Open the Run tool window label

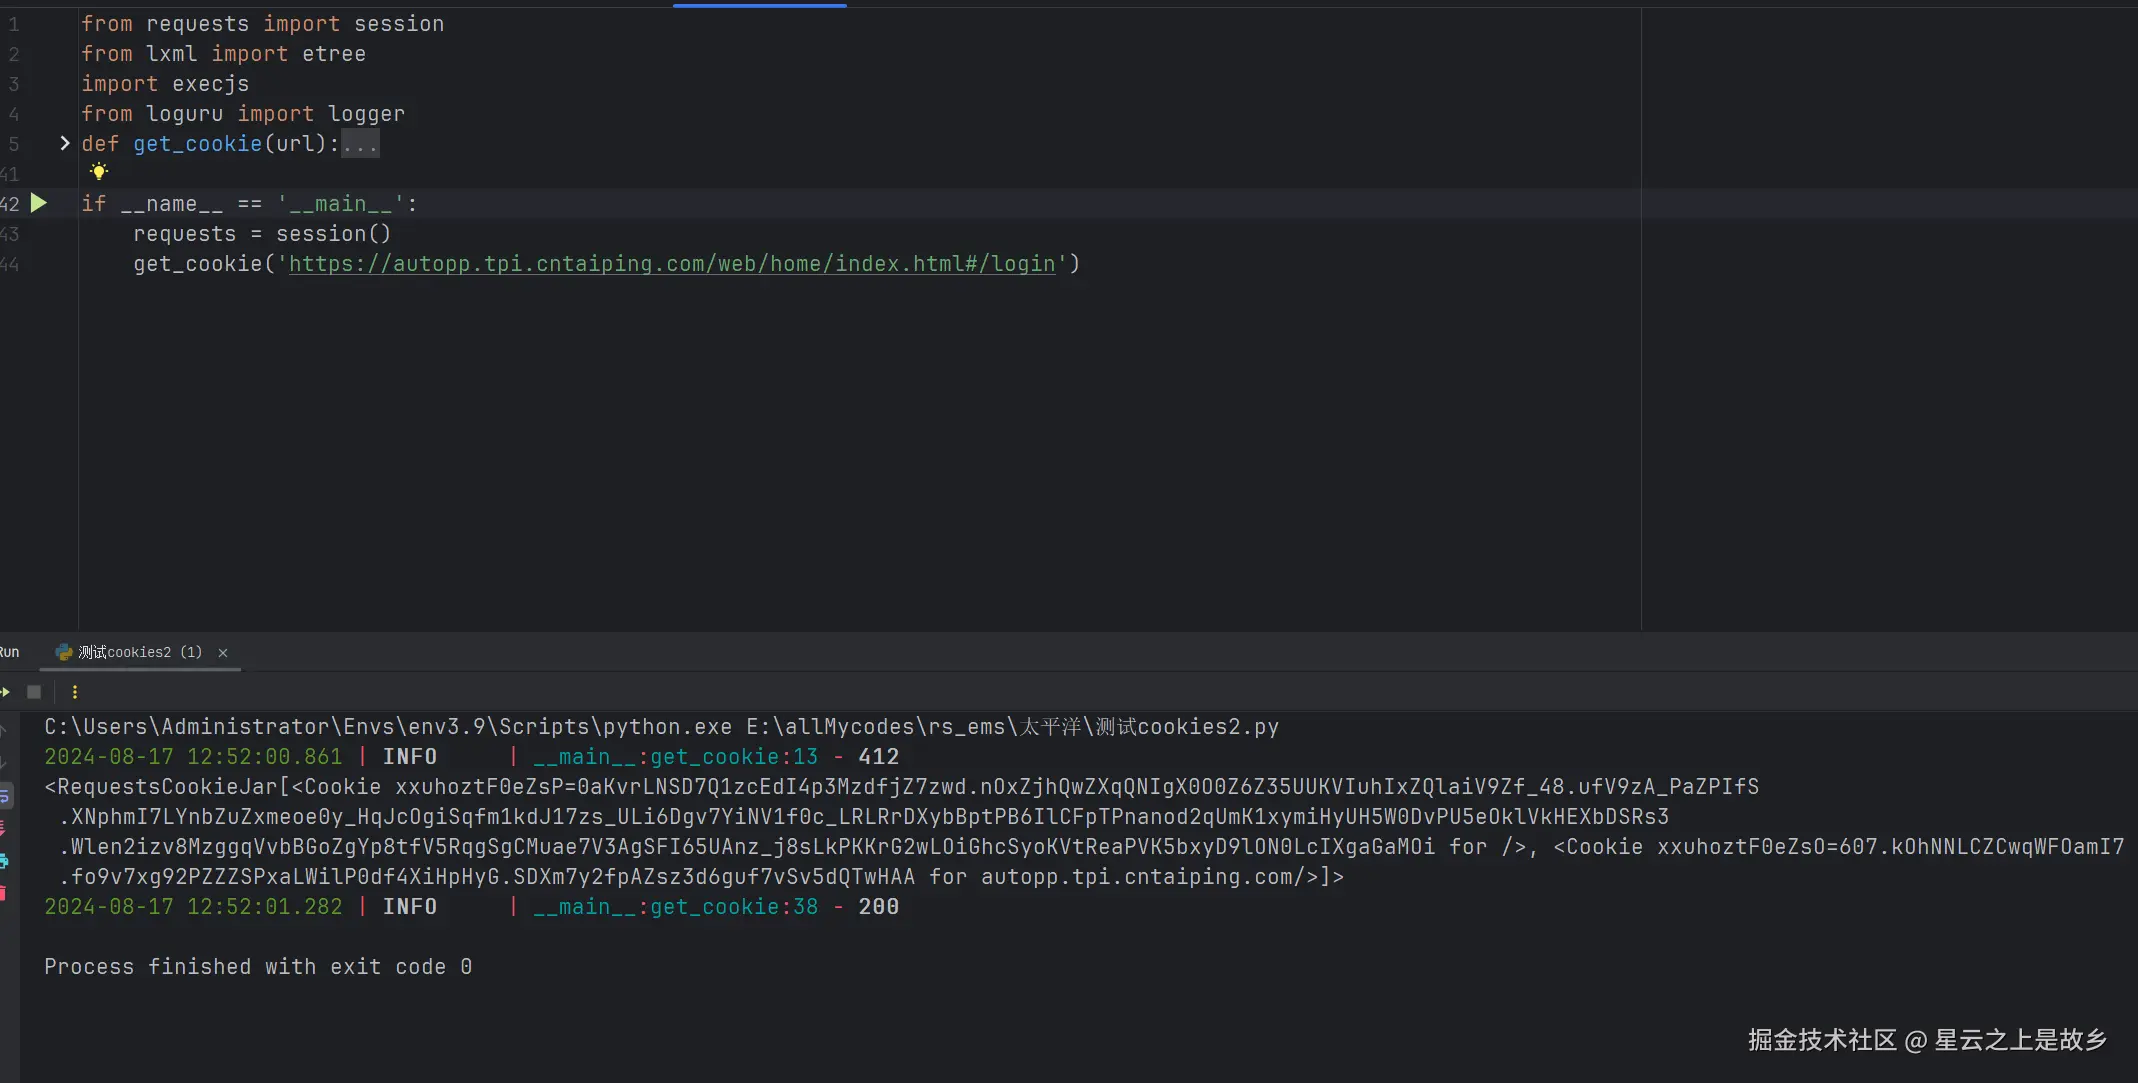click(9, 652)
